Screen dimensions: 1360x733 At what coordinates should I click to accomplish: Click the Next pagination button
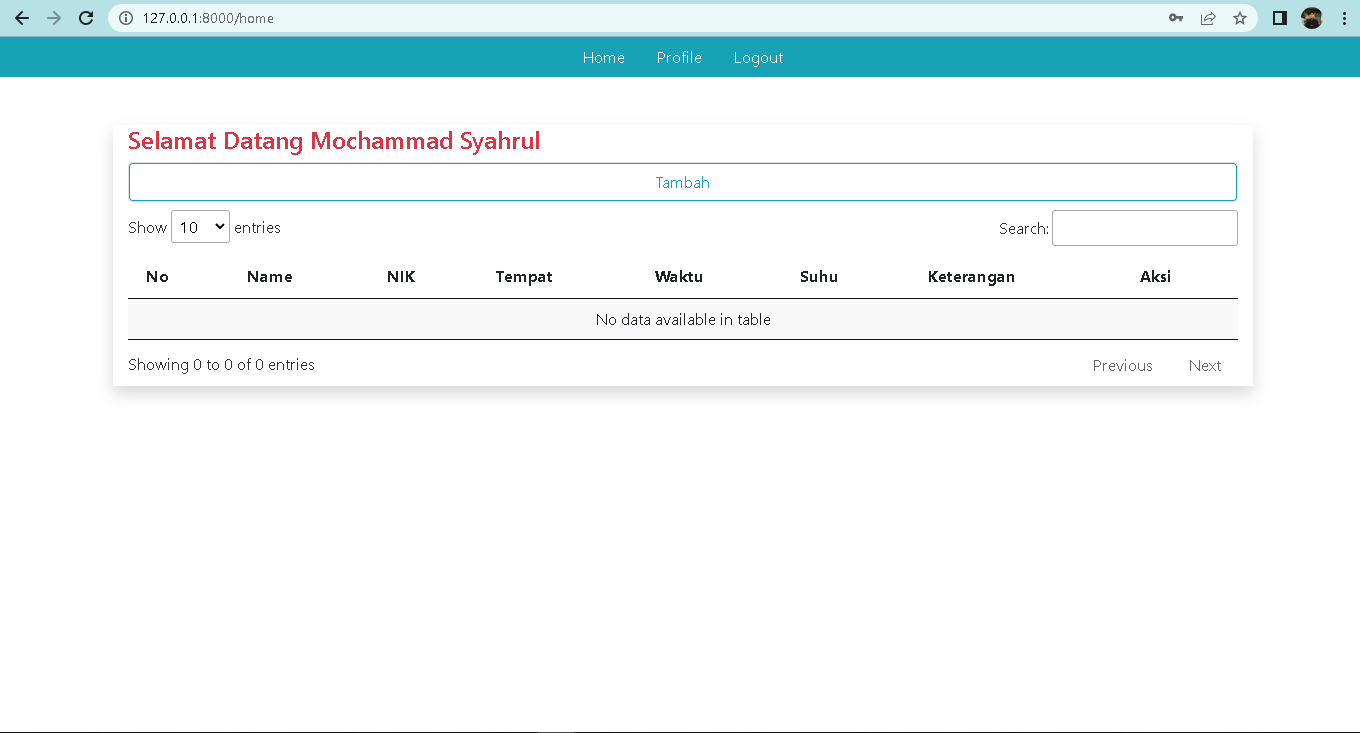tap(1205, 366)
